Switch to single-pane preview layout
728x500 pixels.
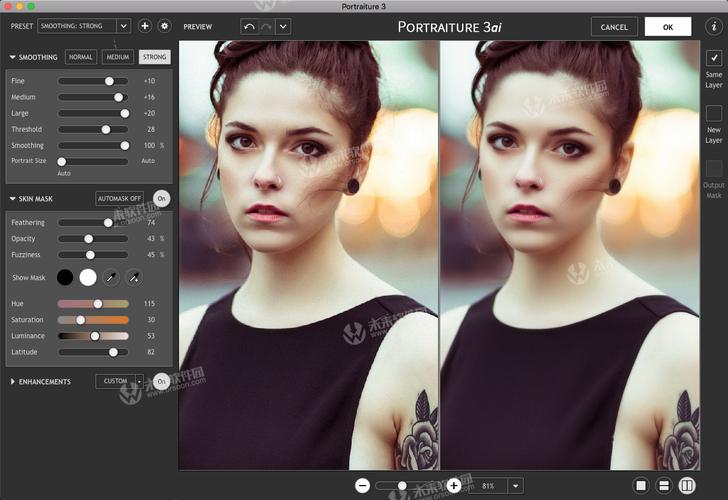[641, 486]
